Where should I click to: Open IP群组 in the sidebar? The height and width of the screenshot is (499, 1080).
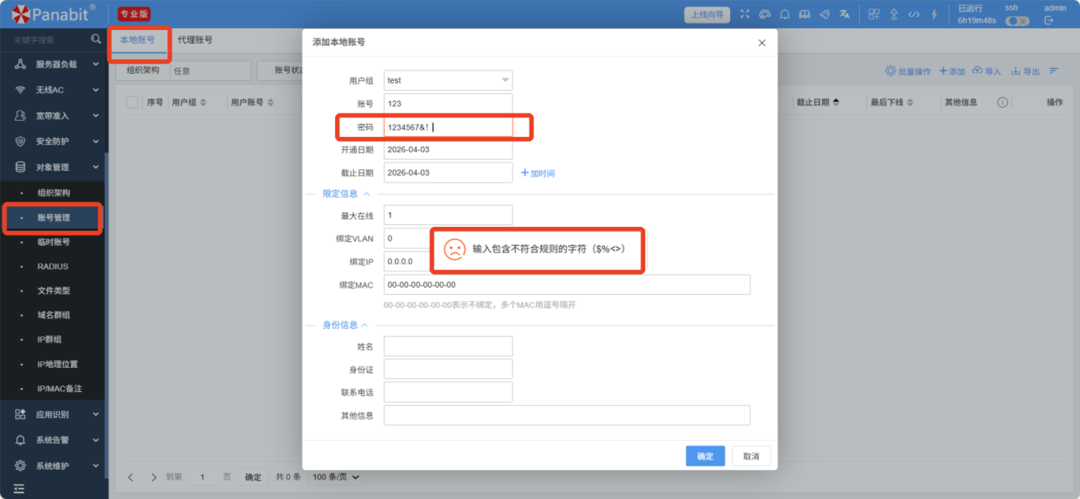[x=50, y=340]
